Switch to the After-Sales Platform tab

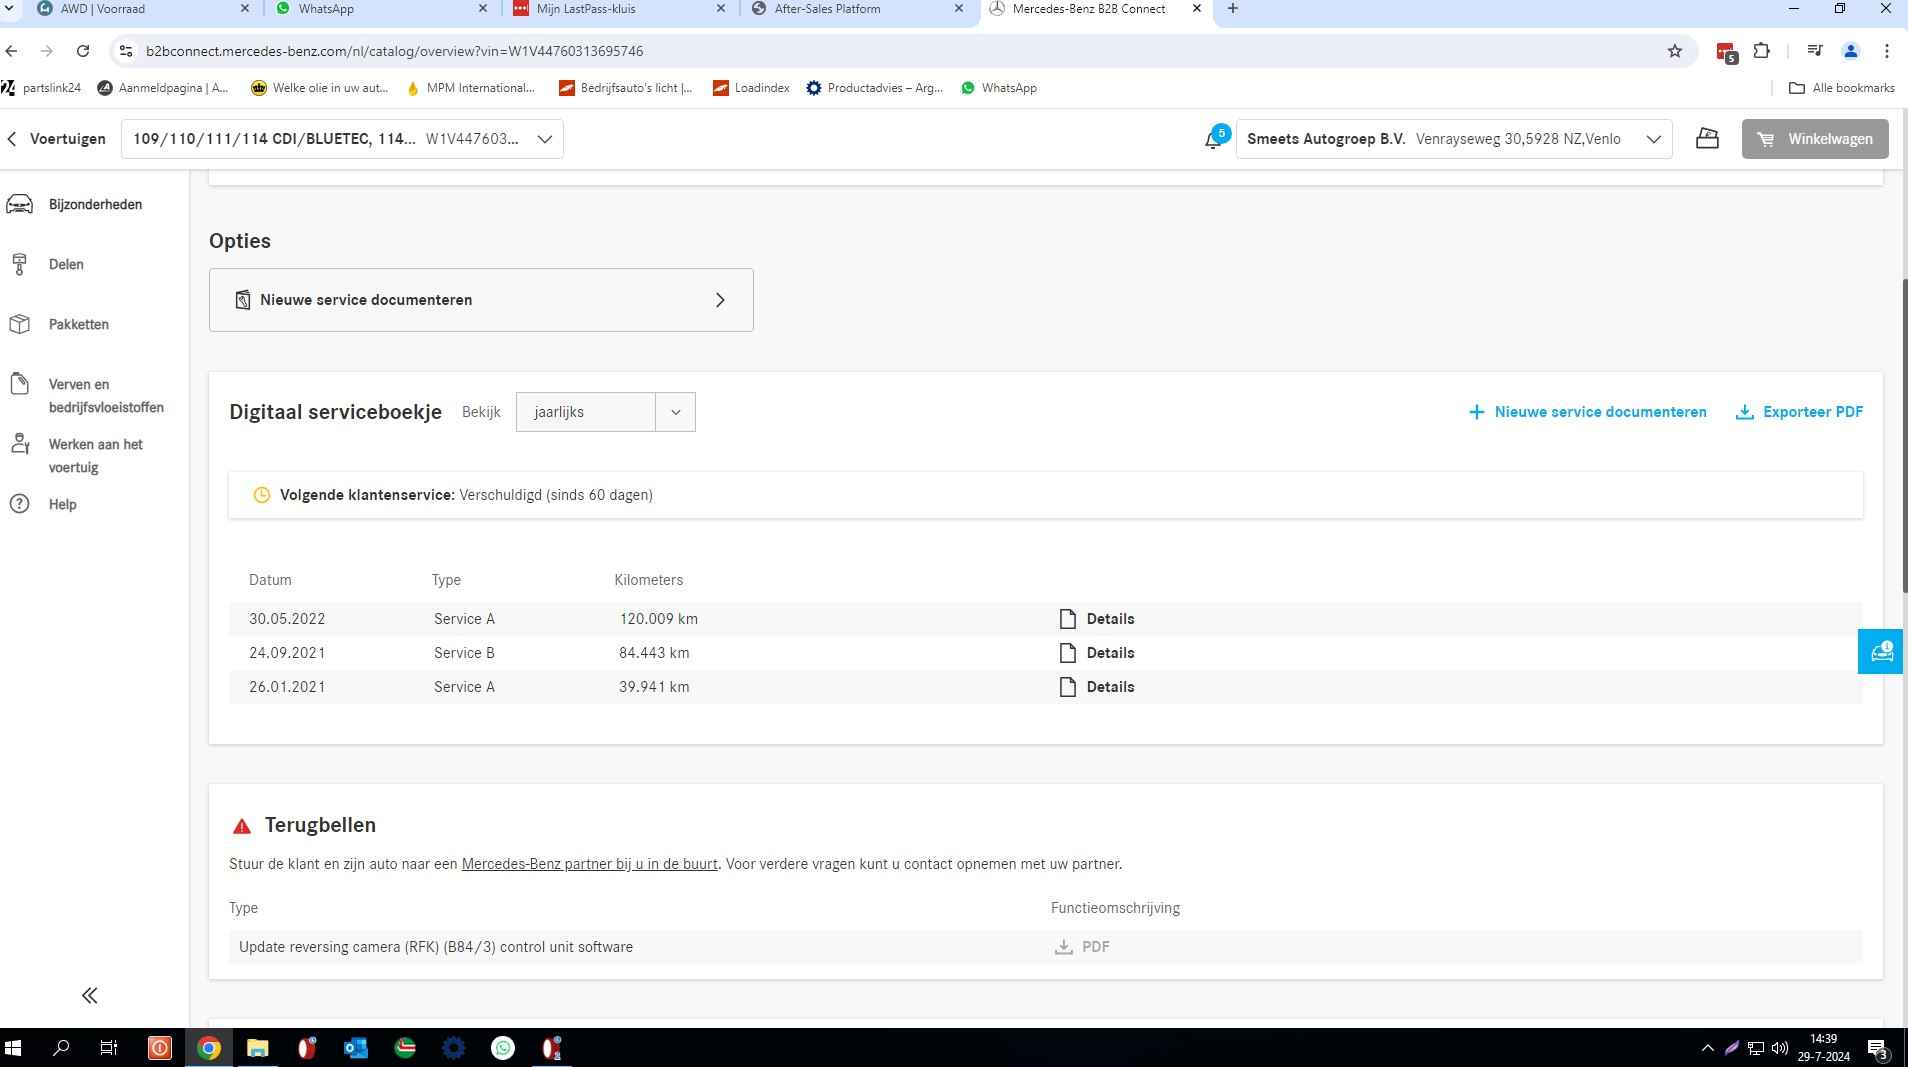coord(858,9)
